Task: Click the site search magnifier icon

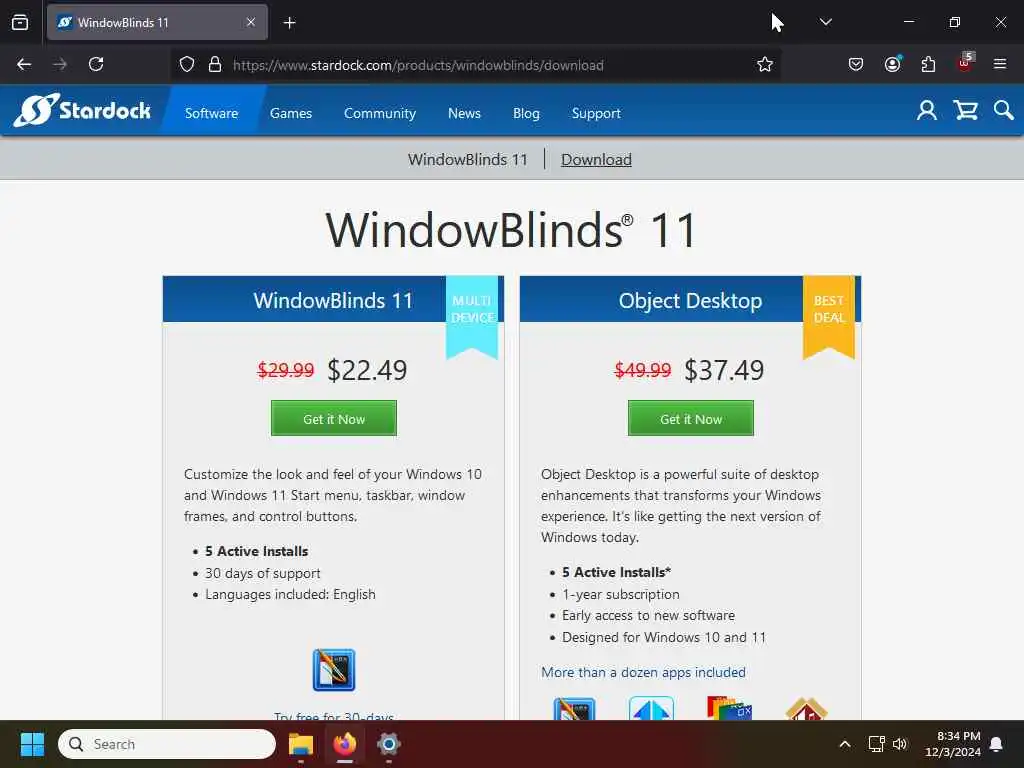Action: (1004, 110)
